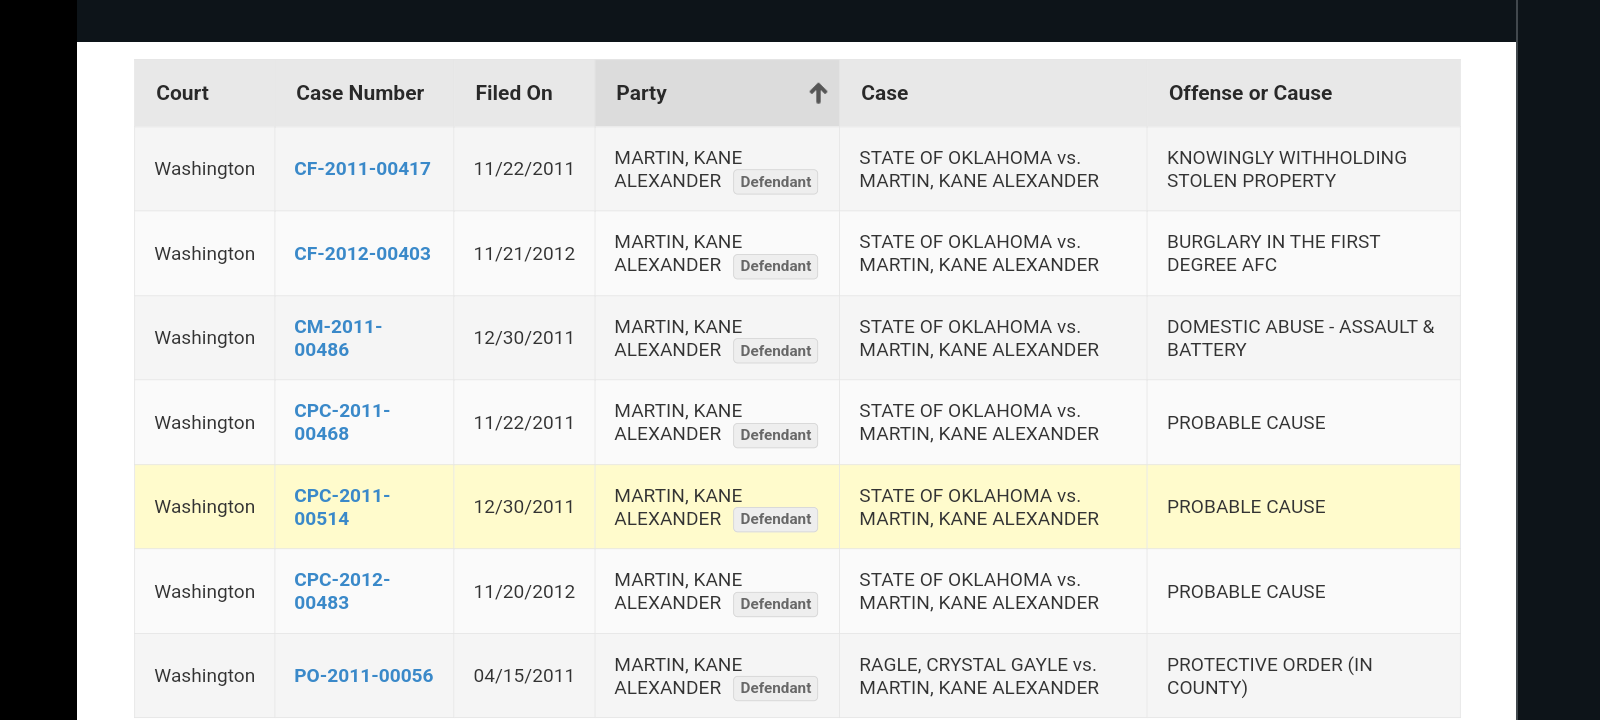Select the RAGLE, CRYSTAL GAYLE case cell
The image size is (1600, 720).
(x=993, y=676)
